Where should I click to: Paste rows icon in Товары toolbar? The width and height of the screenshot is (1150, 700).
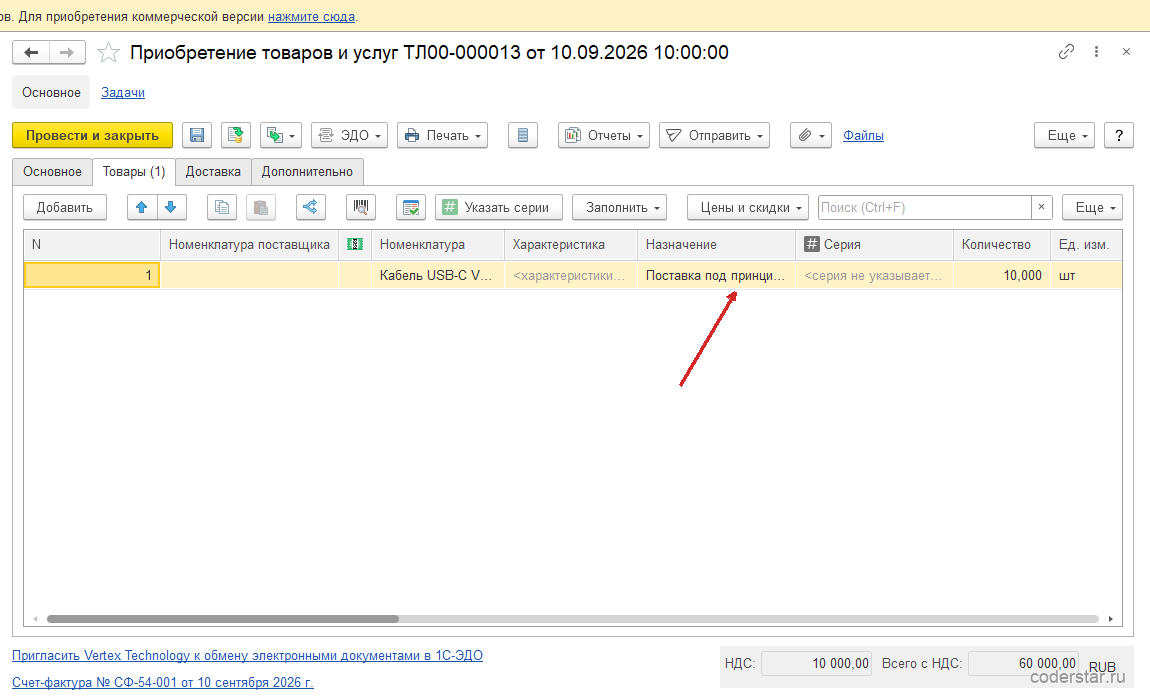[260, 207]
